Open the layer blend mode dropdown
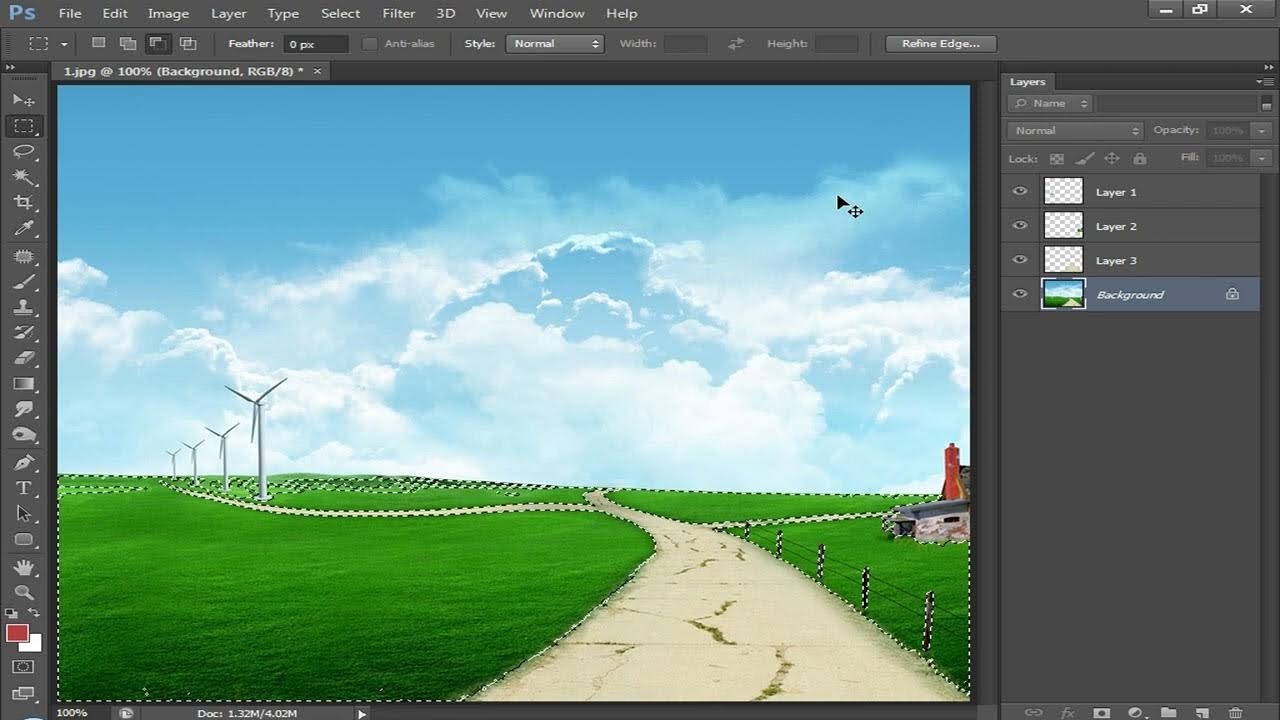The height and width of the screenshot is (720, 1280). pos(1075,131)
